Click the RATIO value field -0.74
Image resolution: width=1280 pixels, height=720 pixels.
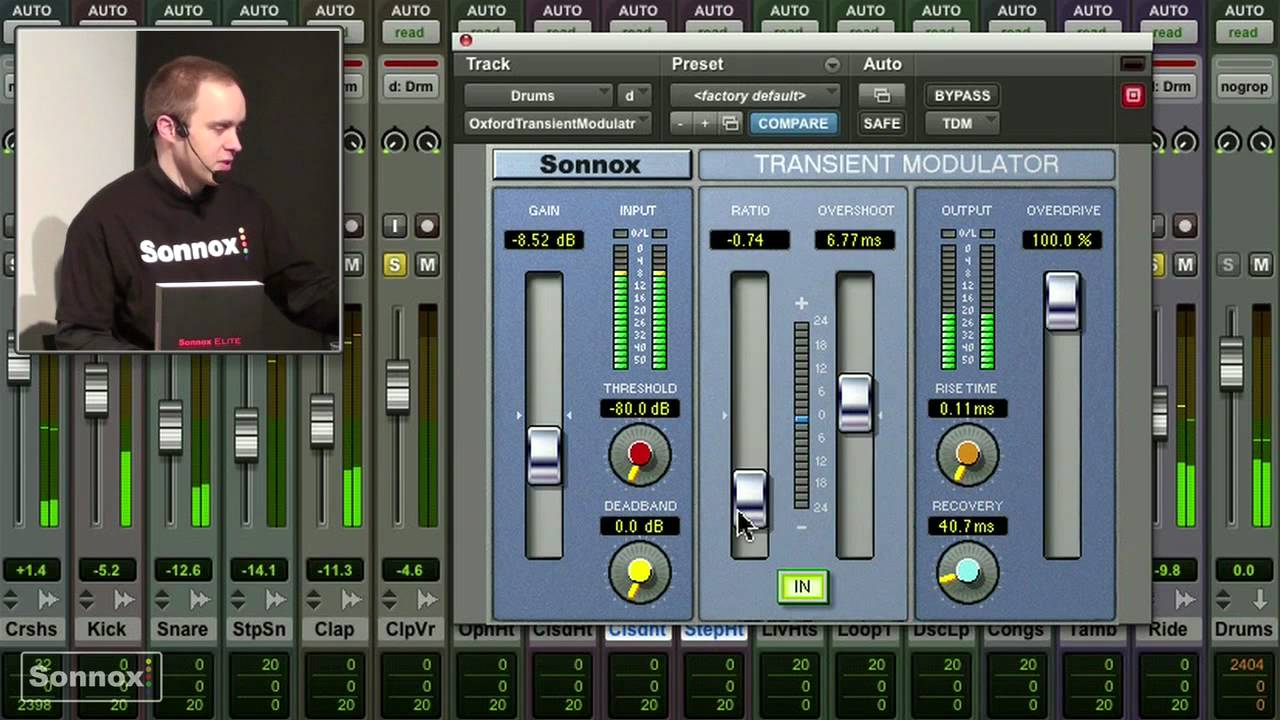pos(750,240)
